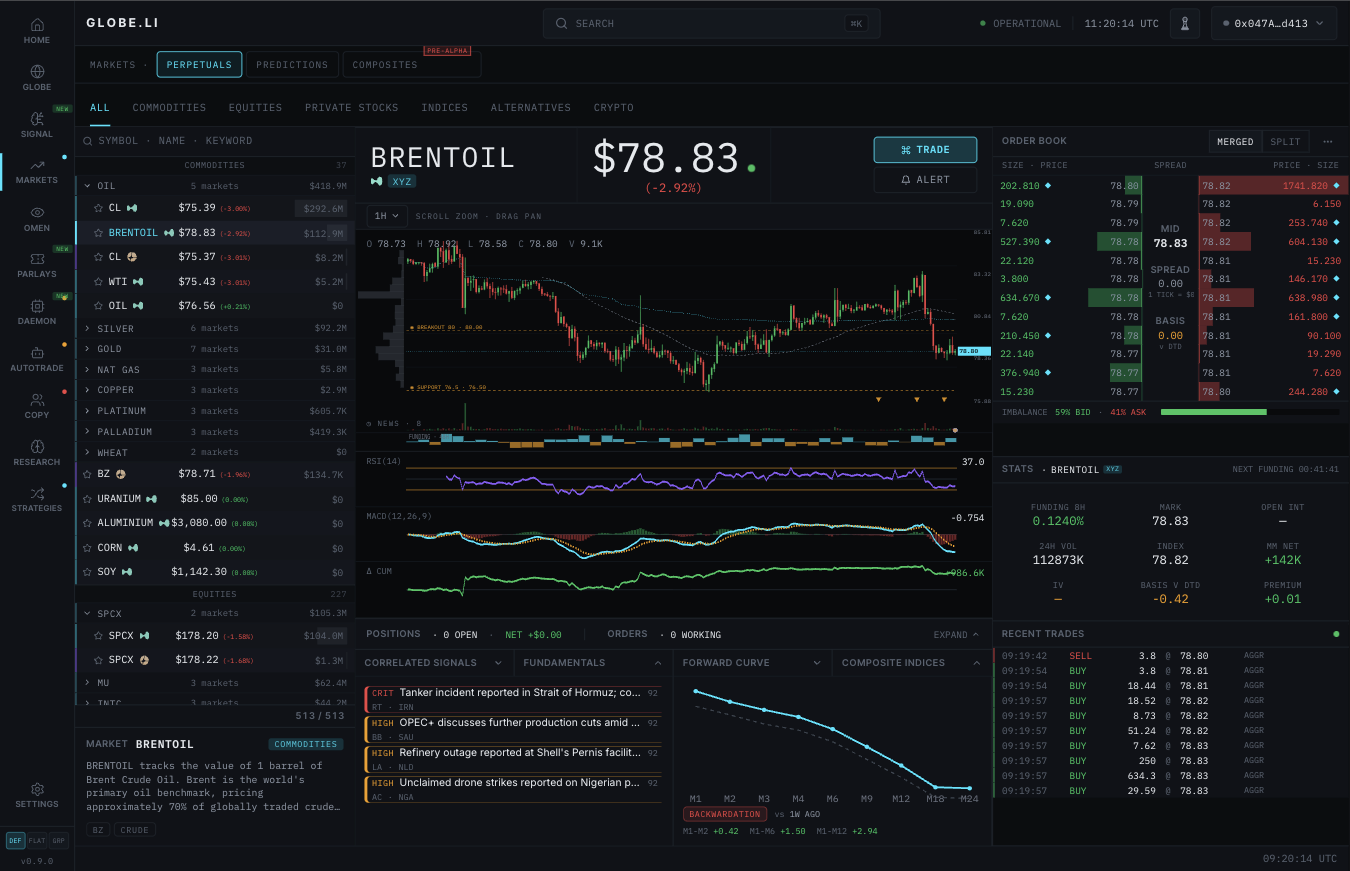Select DEF list layout
Screen dimensions: 1350x871
[16, 841]
